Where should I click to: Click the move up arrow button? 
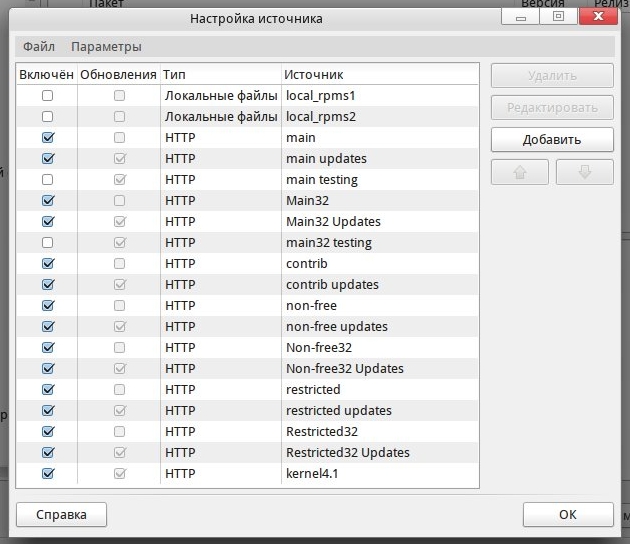pos(519,171)
